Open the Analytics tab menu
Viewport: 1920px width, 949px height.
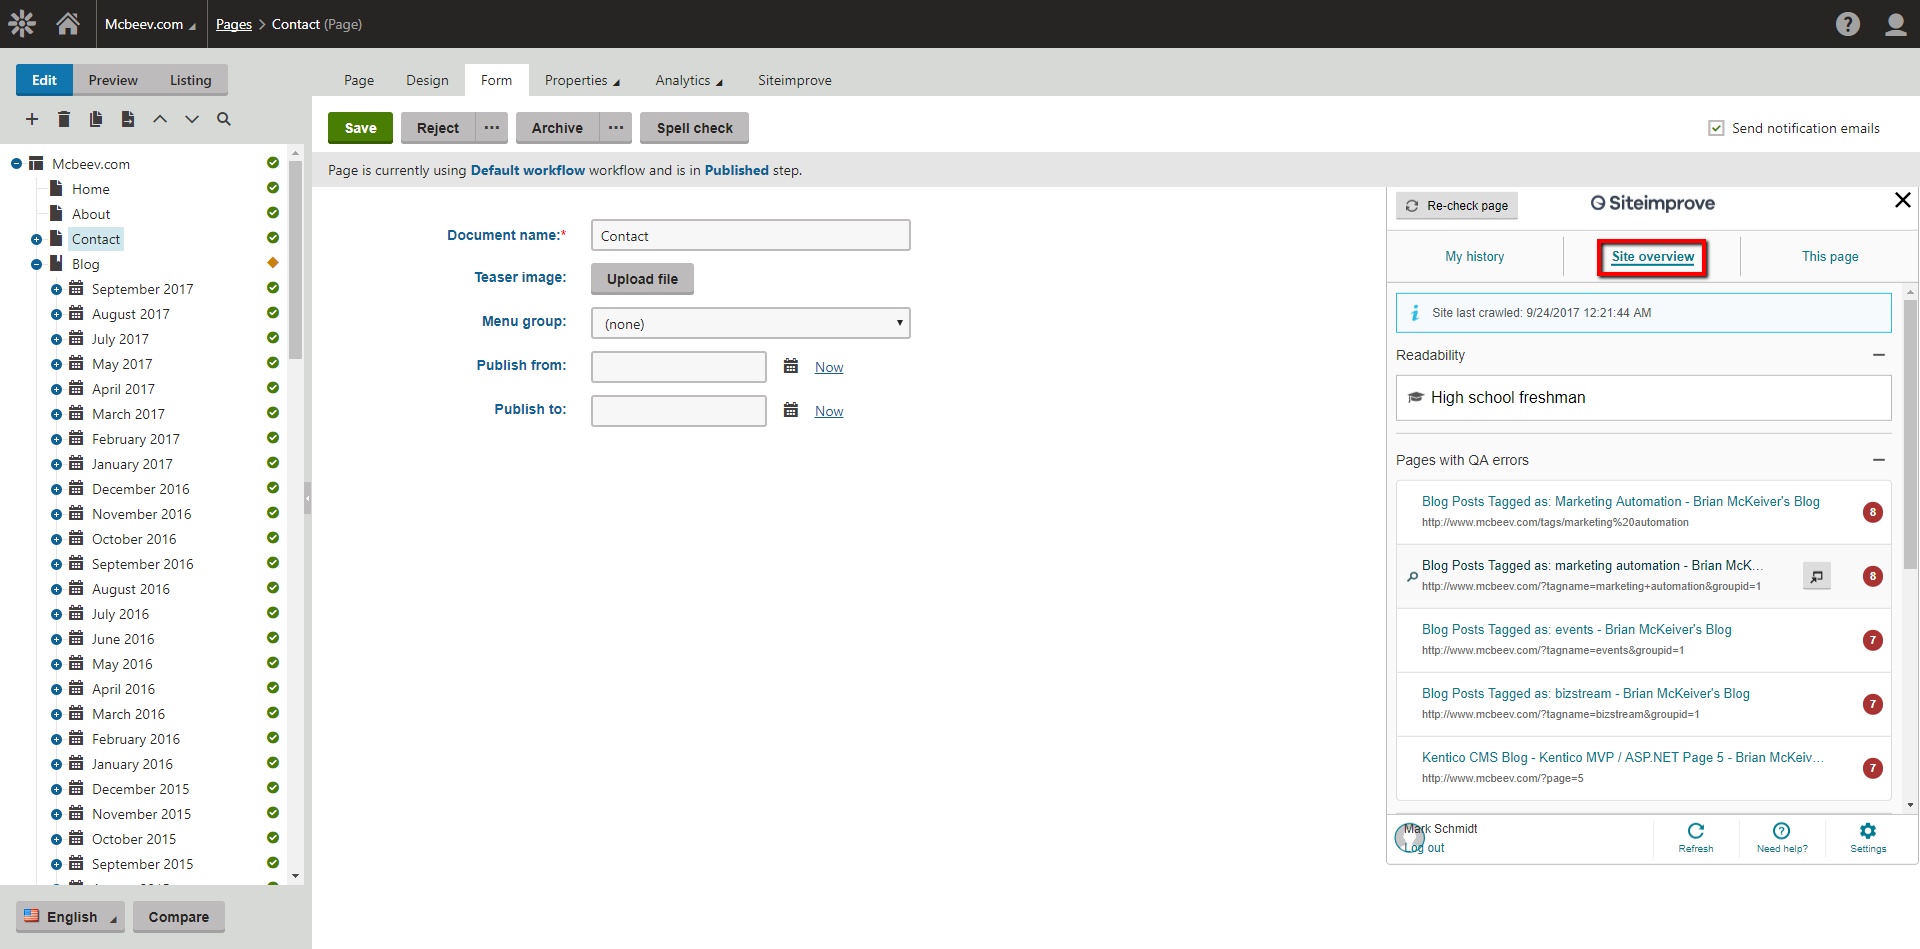coord(688,80)
